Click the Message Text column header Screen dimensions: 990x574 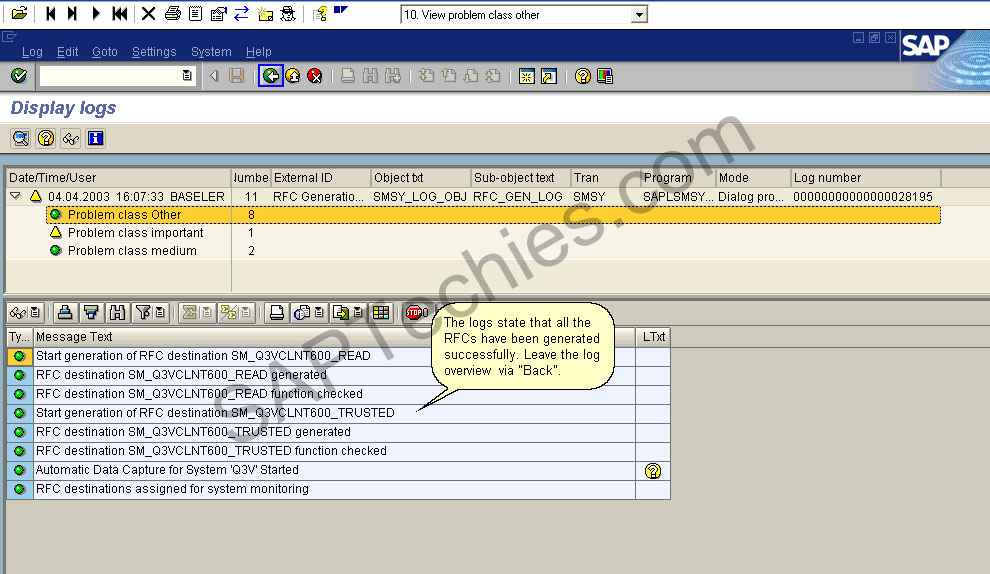(x=334, y=337)
